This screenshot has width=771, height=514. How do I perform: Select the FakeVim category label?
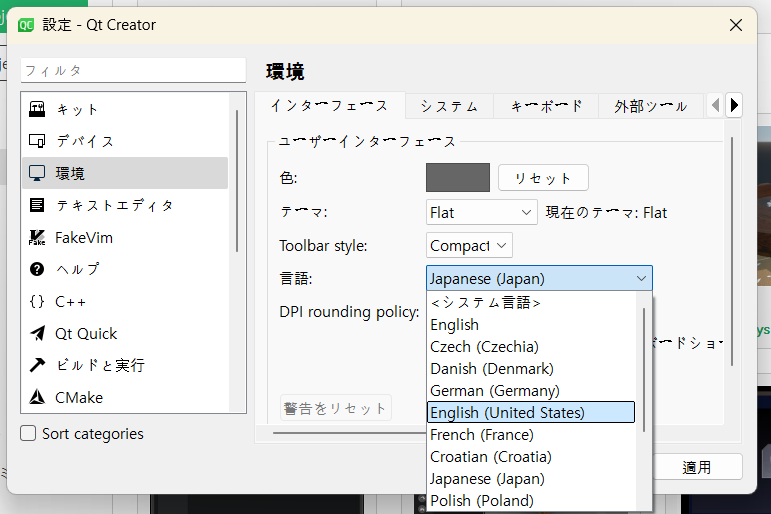click(84, 238)
